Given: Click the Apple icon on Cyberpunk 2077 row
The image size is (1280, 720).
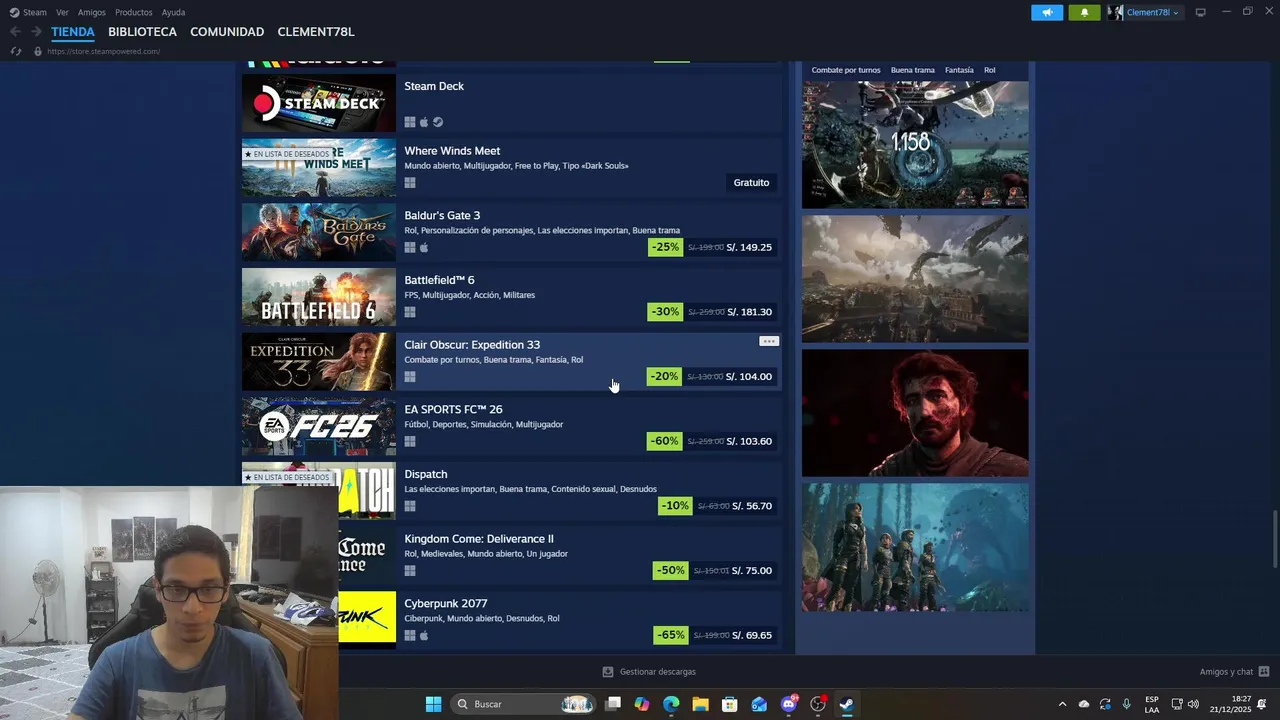Looking at the screenshot, I should click(x=424, y=636).
